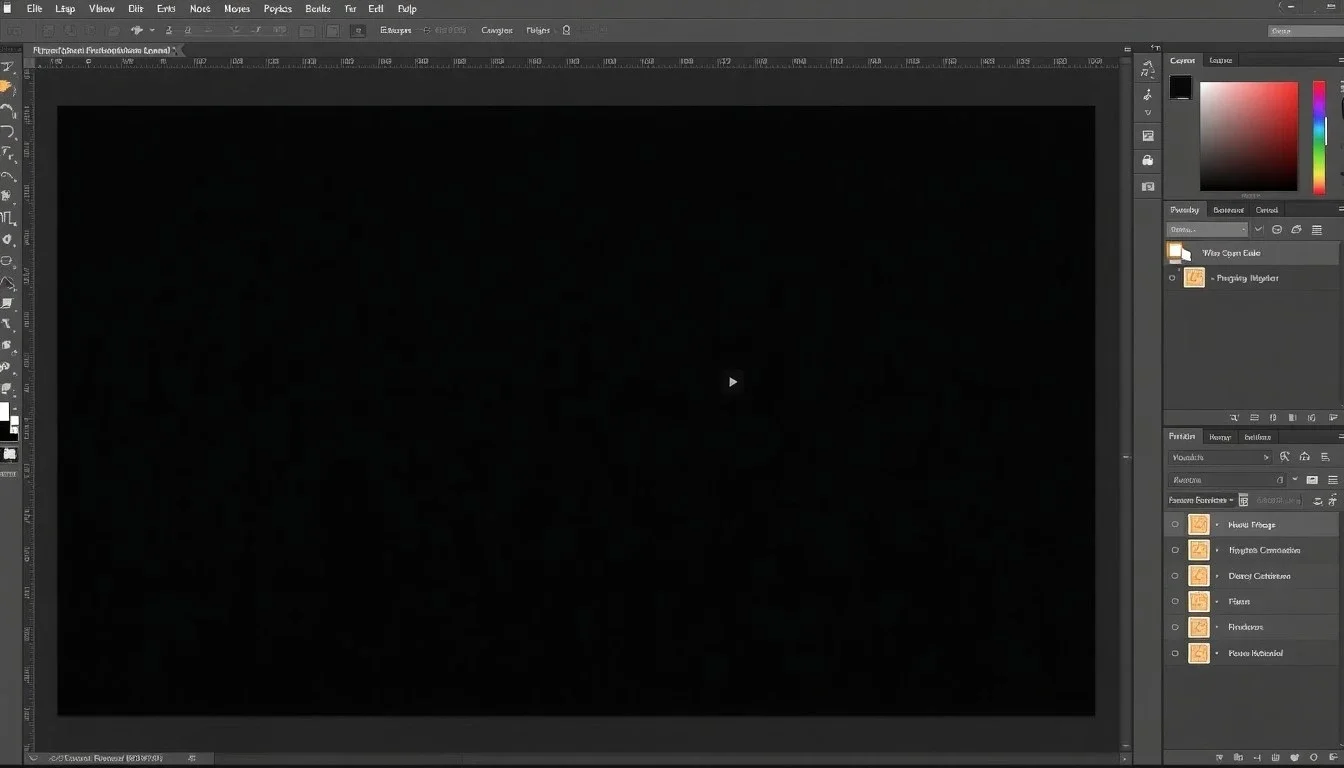Switch to third tab of layers panel

[1257, 437]
